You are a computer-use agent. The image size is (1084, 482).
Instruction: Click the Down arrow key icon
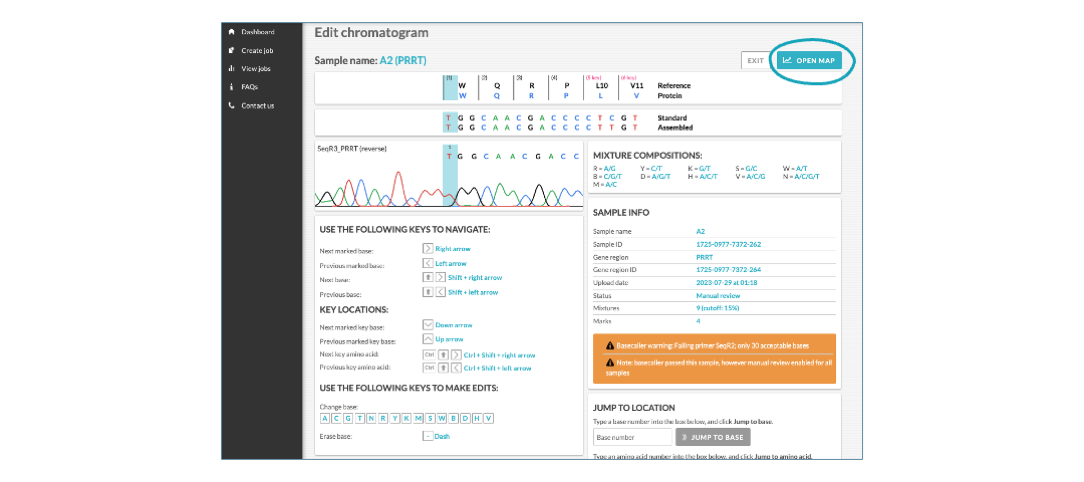tap(428, 324)
